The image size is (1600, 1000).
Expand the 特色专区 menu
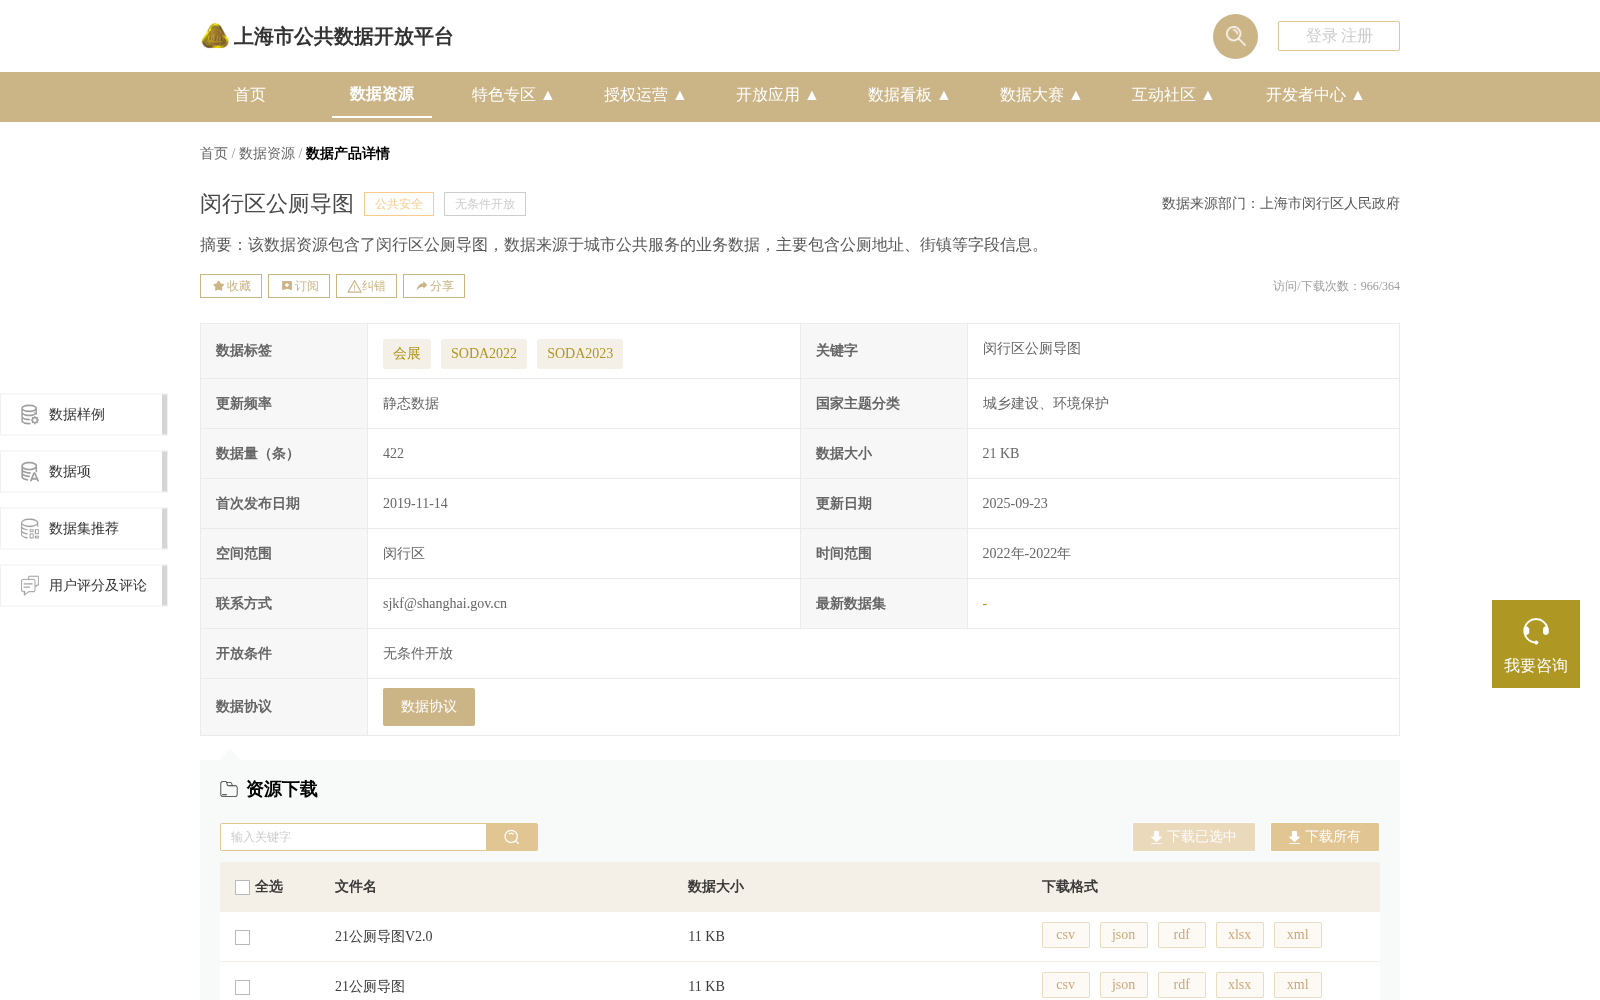[512, 95]
